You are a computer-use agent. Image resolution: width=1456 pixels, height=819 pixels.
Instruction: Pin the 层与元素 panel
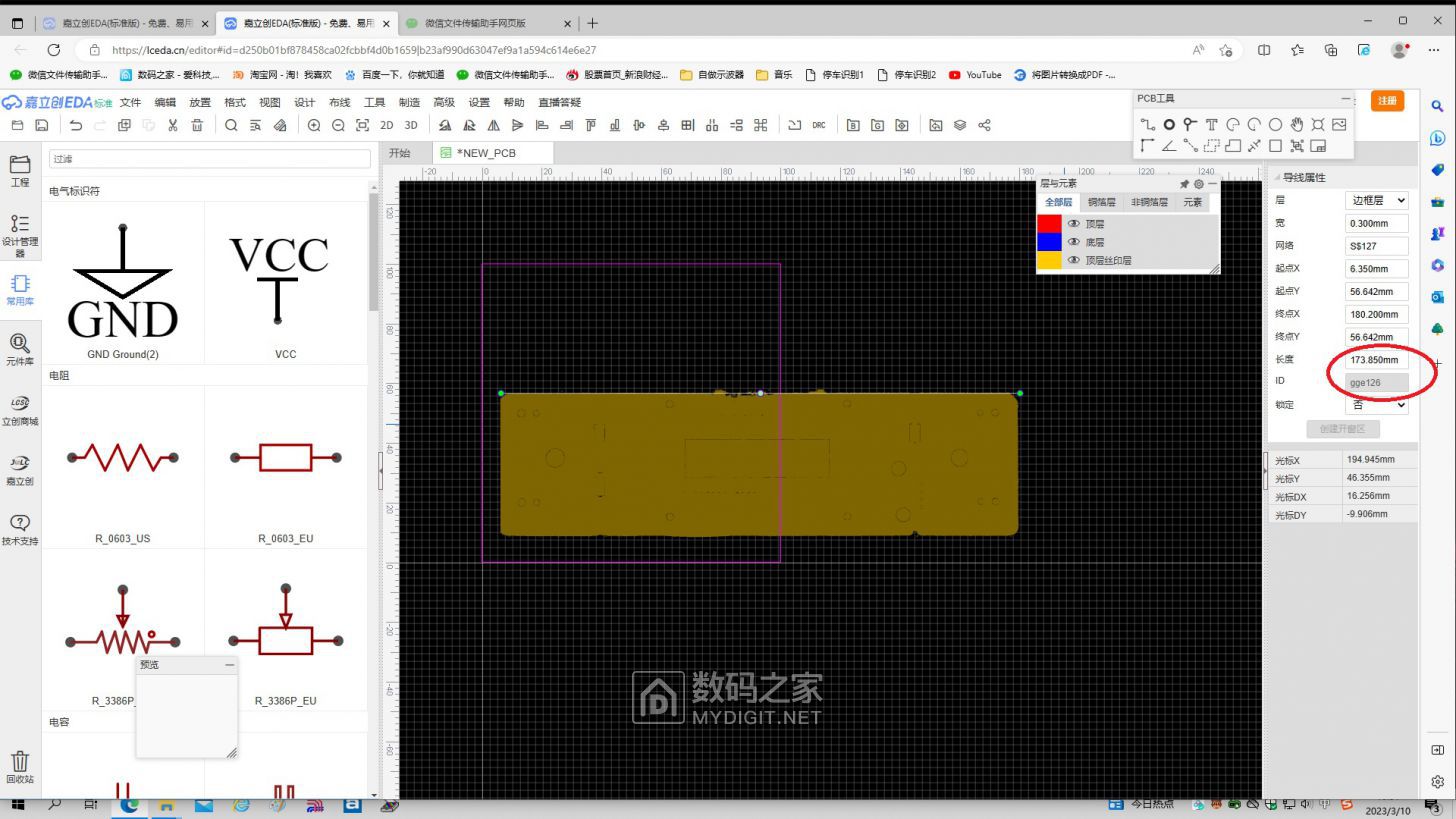coord(1184,184)
